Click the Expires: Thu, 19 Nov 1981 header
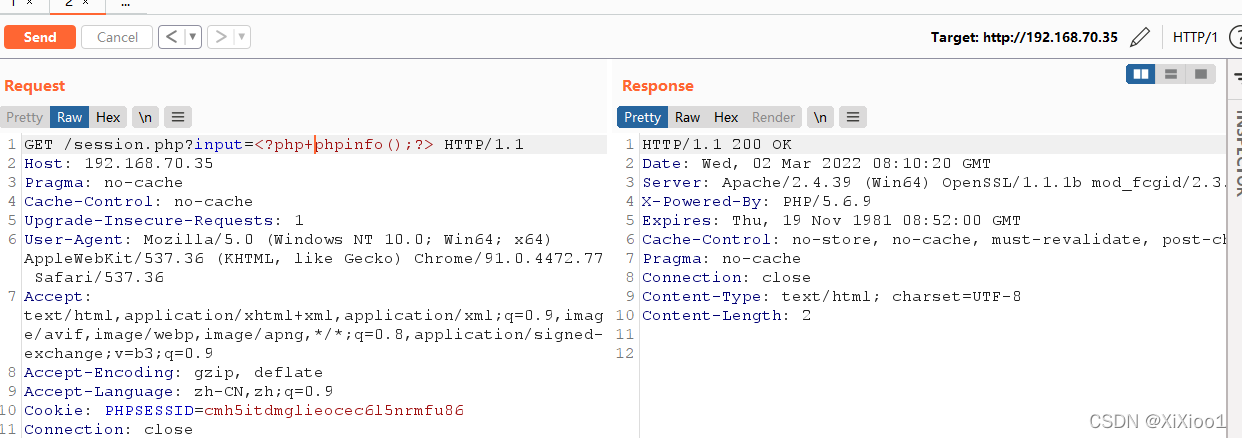The width and height of the screenshot is (1242, 438). [832, 220]
